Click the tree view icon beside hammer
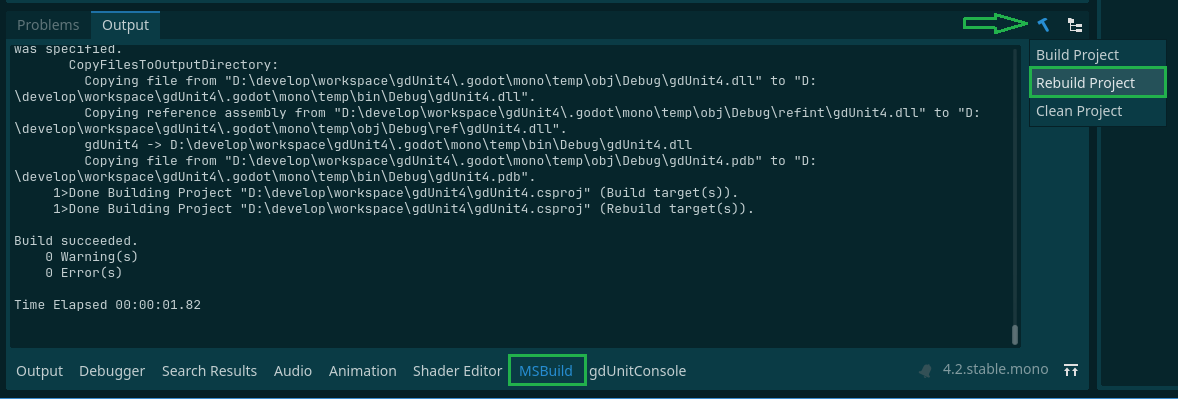 [x=1075, y=25]
